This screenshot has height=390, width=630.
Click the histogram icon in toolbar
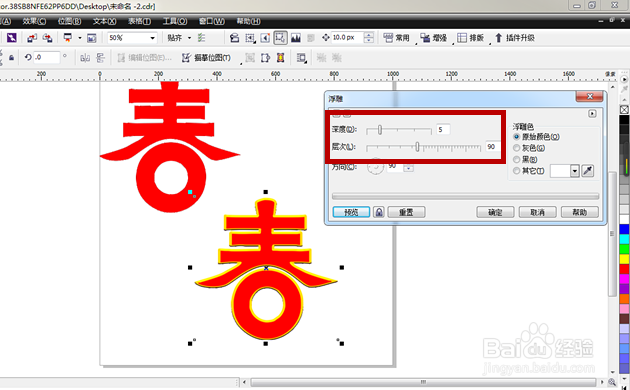click(x=296, y=38)
